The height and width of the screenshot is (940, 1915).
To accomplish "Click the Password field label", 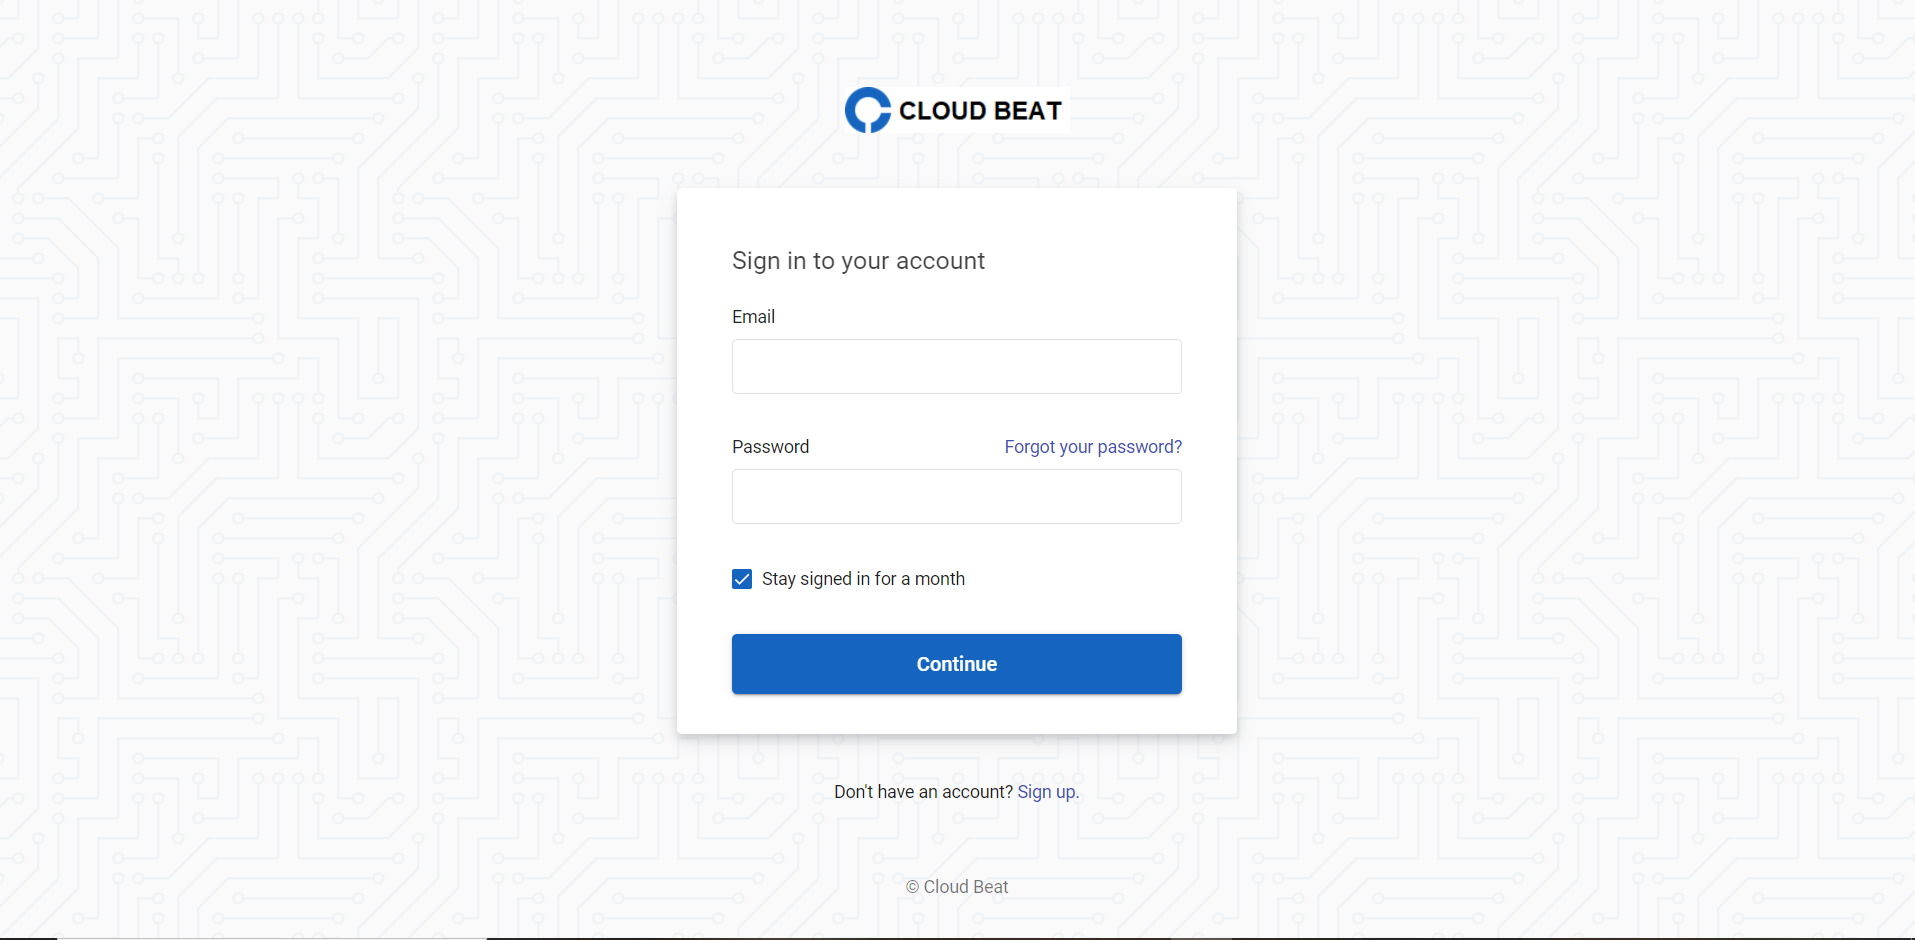I will tap(770, 447).
